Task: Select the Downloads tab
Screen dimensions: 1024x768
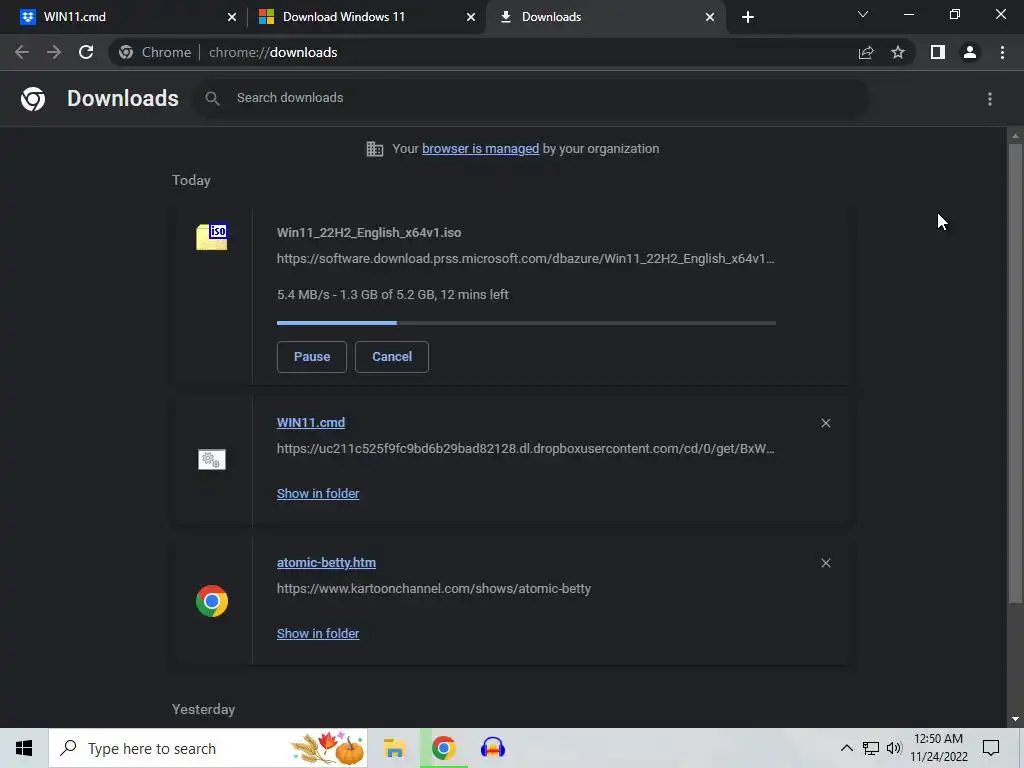Action: [605, 17]
